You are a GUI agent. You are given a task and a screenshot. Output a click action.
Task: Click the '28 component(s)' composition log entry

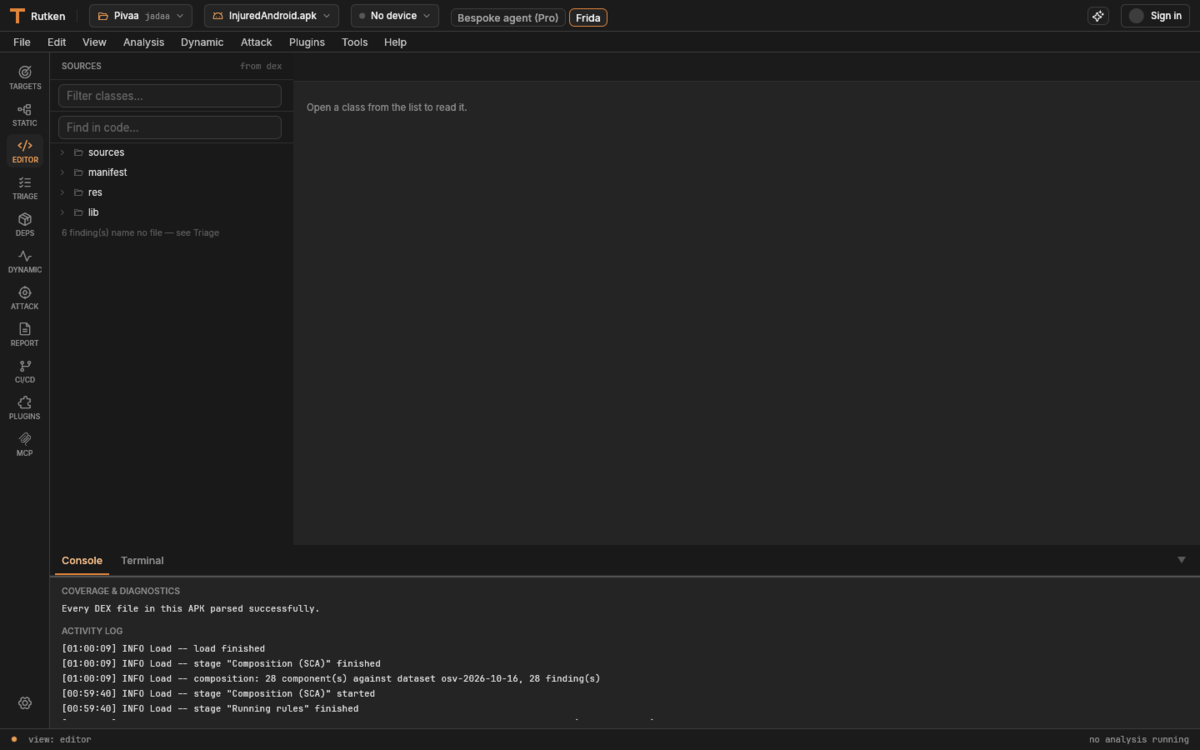pos(331,678)
